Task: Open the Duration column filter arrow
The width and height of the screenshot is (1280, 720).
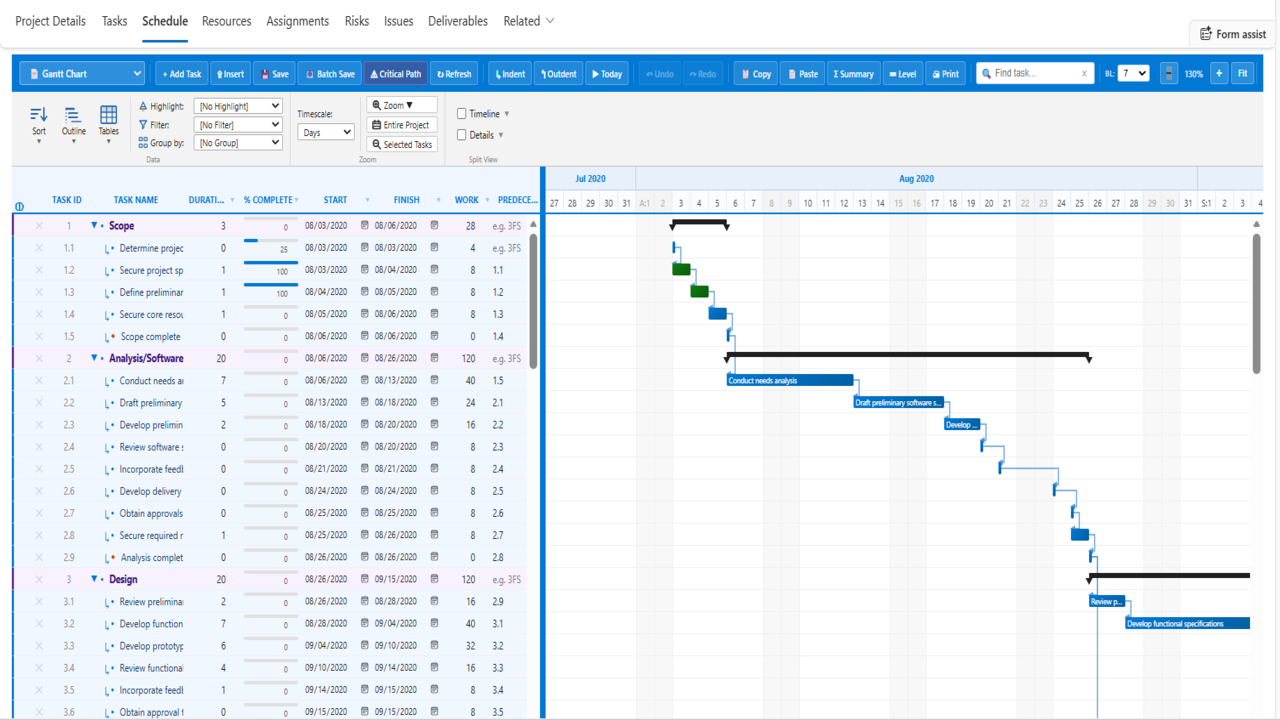Action: coord(233,200)
